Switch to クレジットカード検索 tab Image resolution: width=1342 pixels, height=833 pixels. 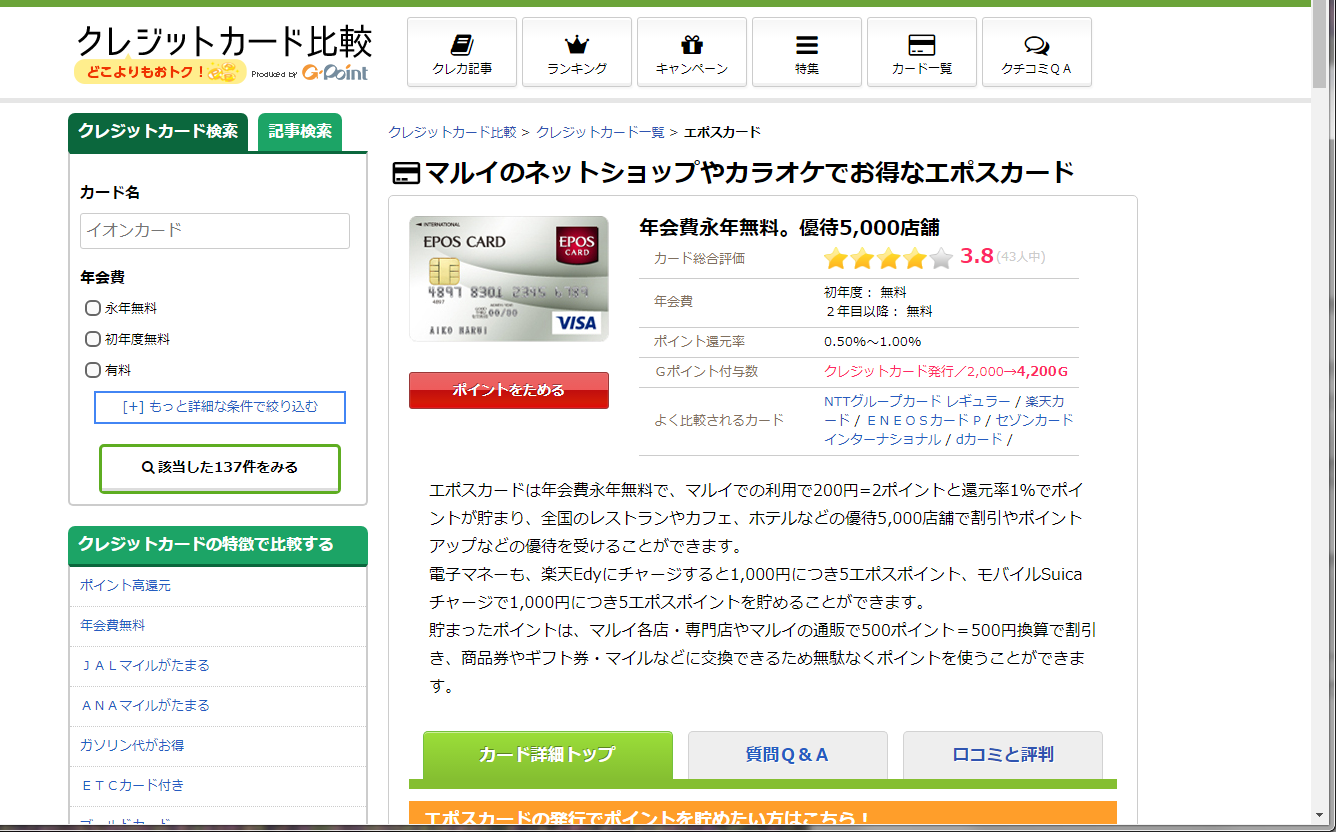(158, 132)
